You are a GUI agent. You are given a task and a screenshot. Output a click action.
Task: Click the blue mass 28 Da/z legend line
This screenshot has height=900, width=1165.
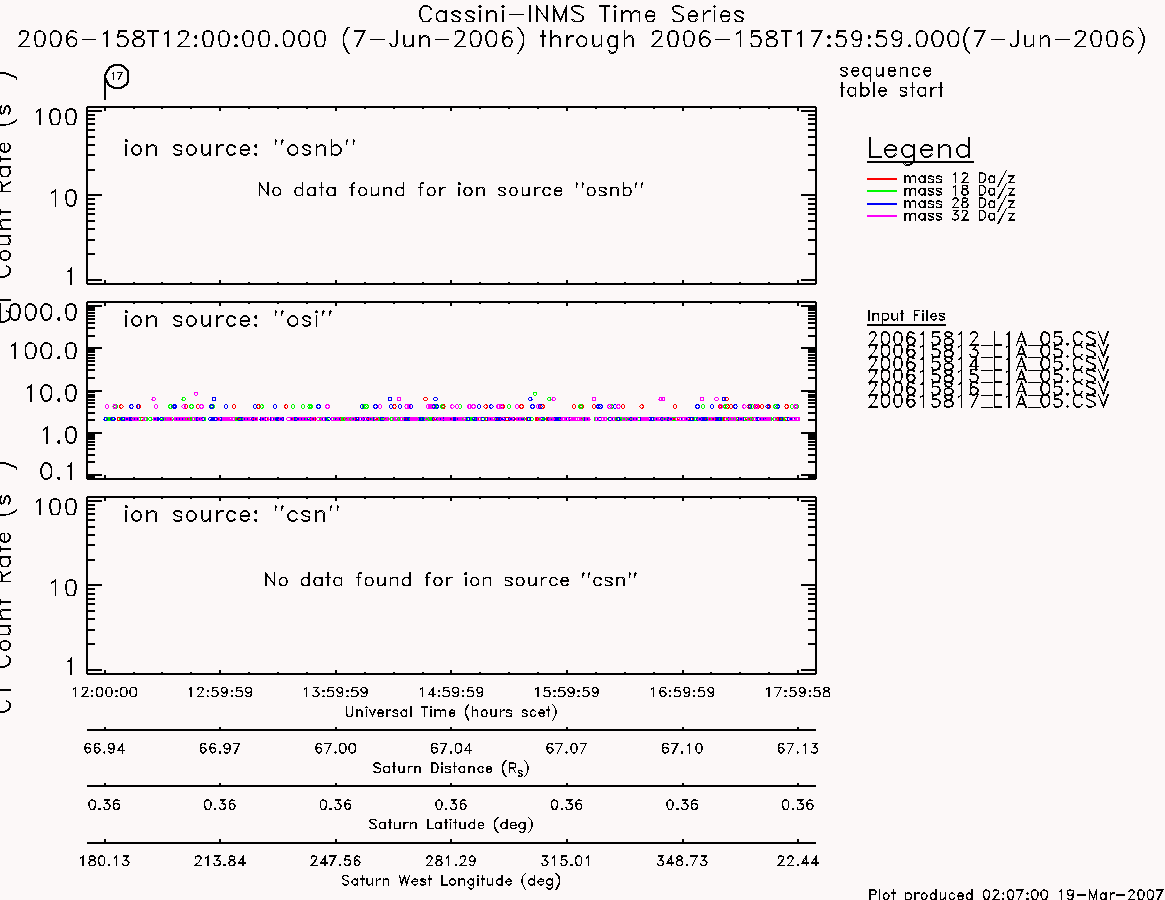(x=882, y=204)
